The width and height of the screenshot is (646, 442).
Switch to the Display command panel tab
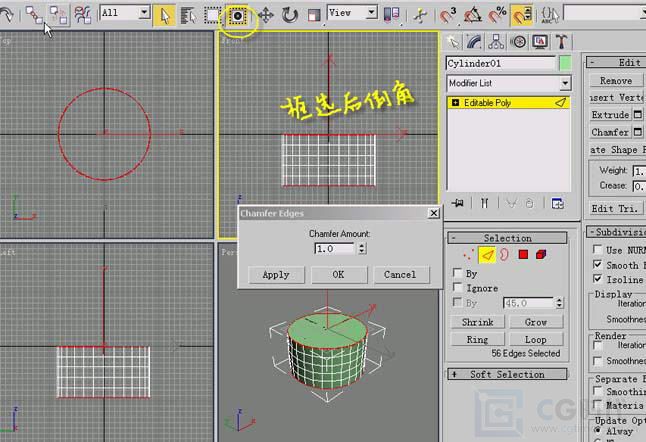(540, 42)
